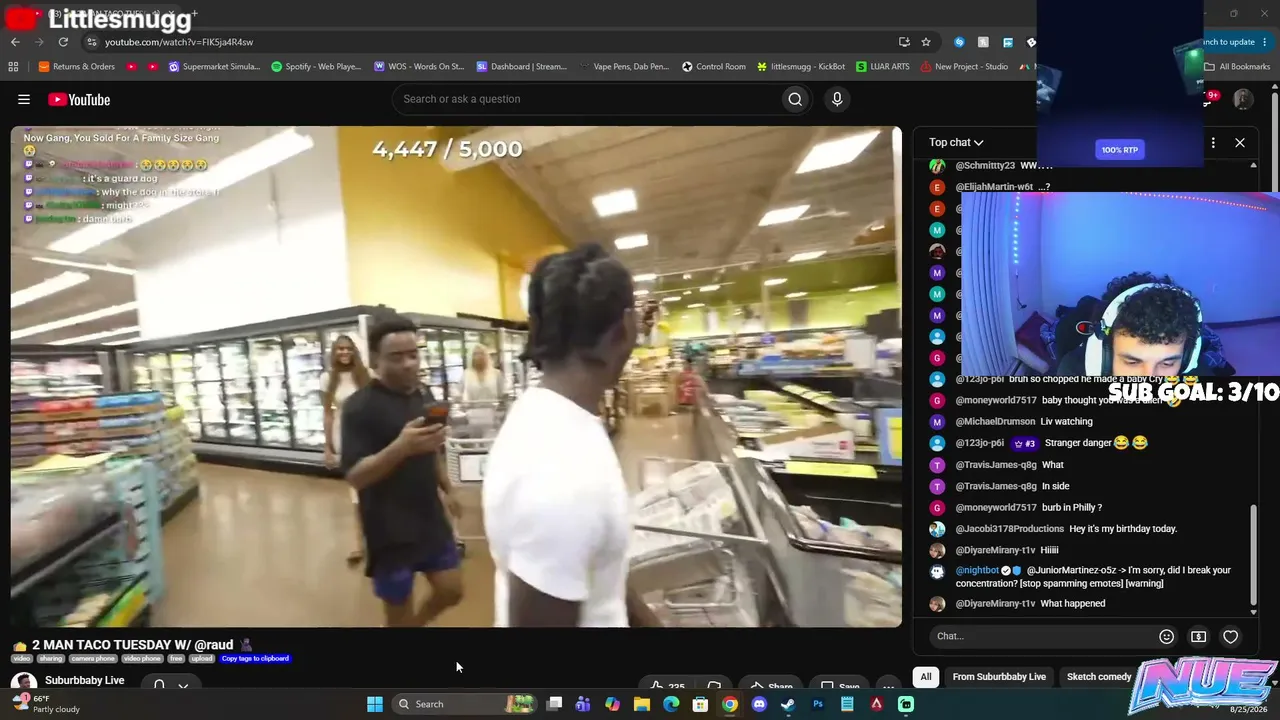Viewport: 1280px width, 720px height.
Task: Expand the notification bell chevron for Suburbbaby Live
Action: pyautogui.click(x=183, y=686)
